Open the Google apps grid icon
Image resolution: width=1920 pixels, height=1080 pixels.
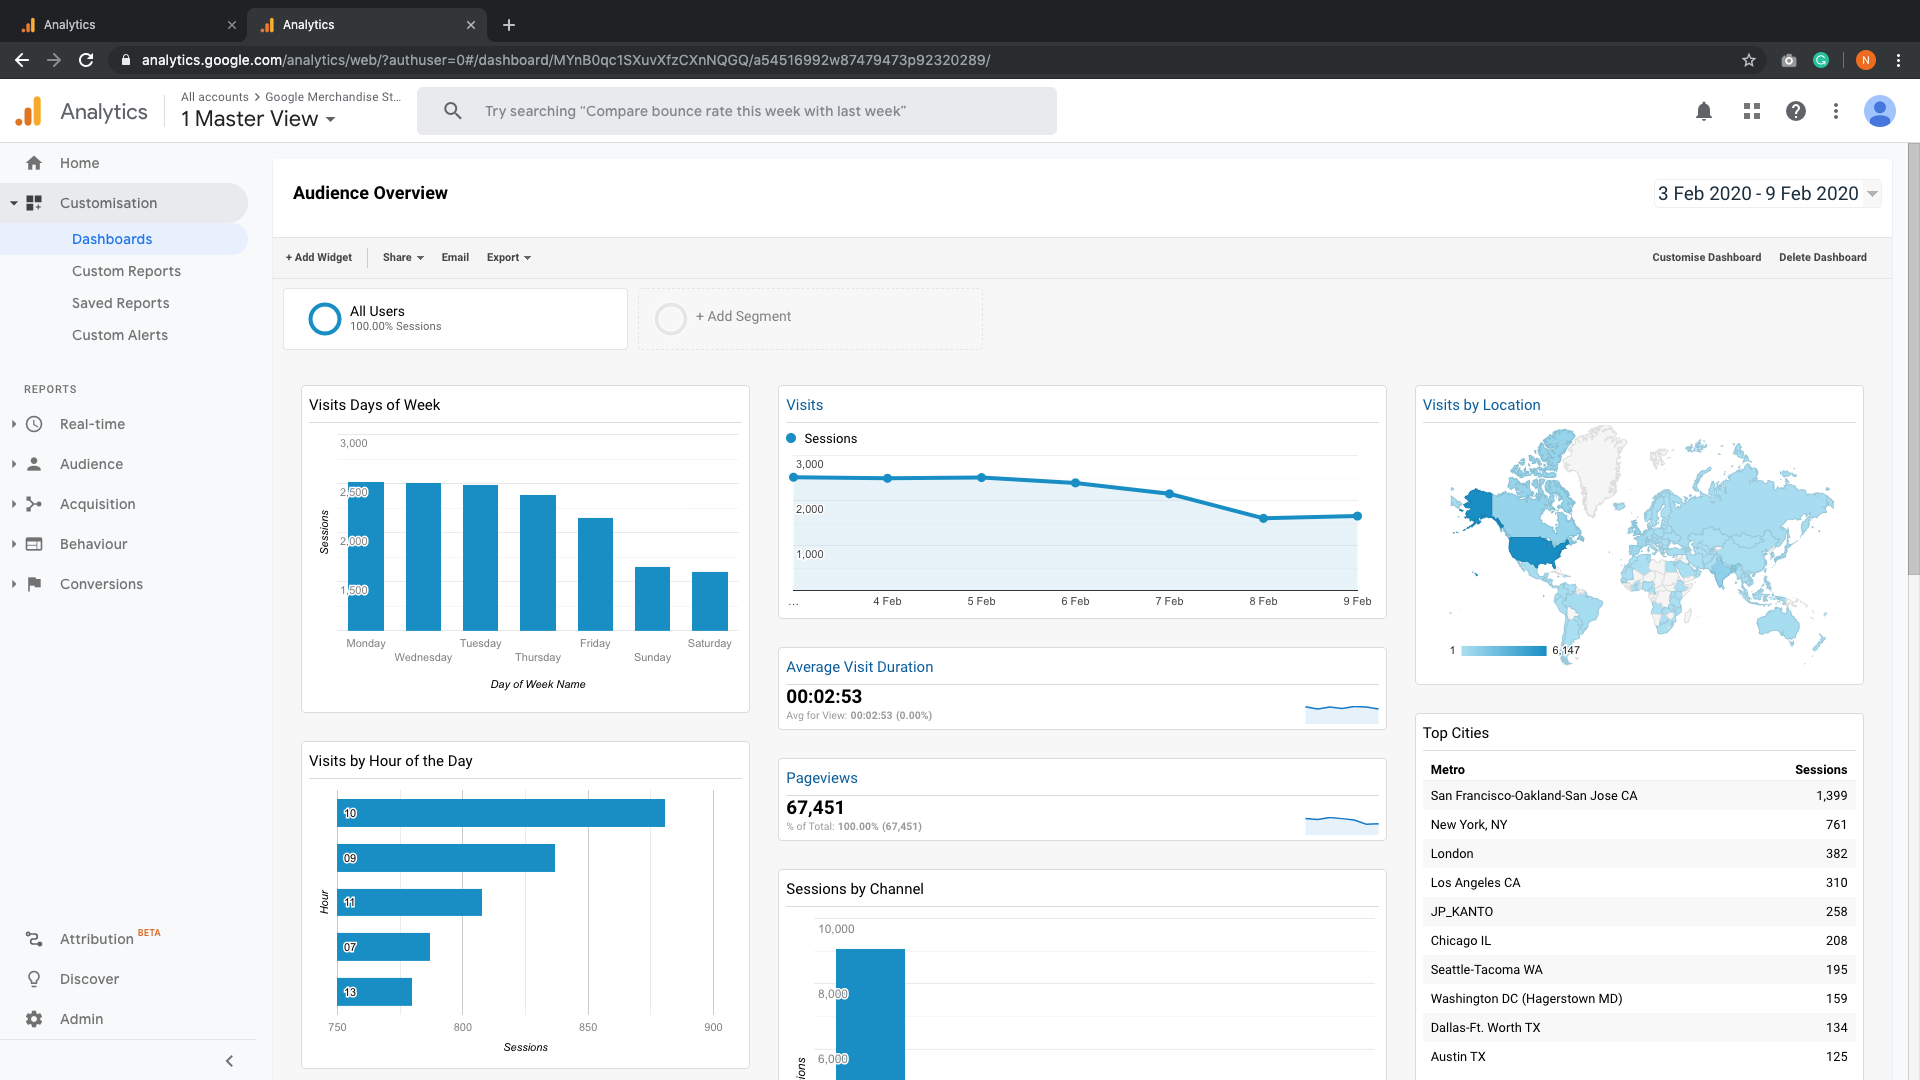(x=1751, y=111)
